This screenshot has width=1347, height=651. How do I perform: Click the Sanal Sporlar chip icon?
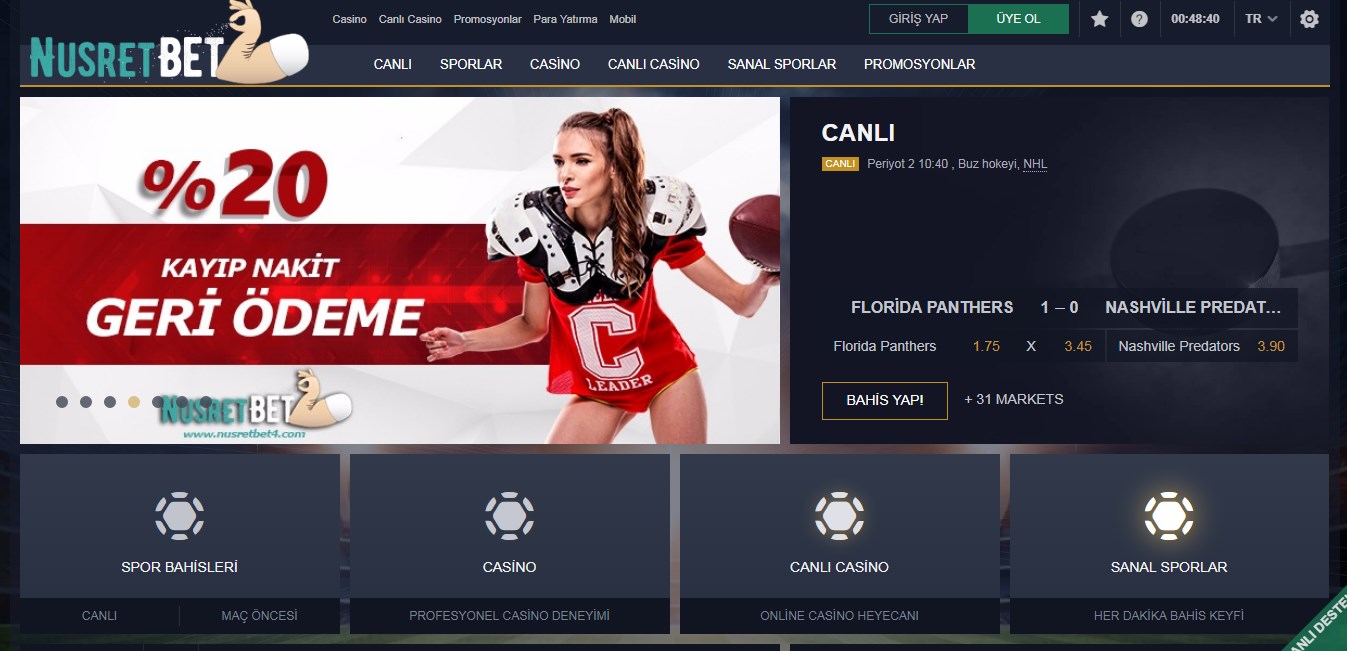click(x=1169, y=516)
